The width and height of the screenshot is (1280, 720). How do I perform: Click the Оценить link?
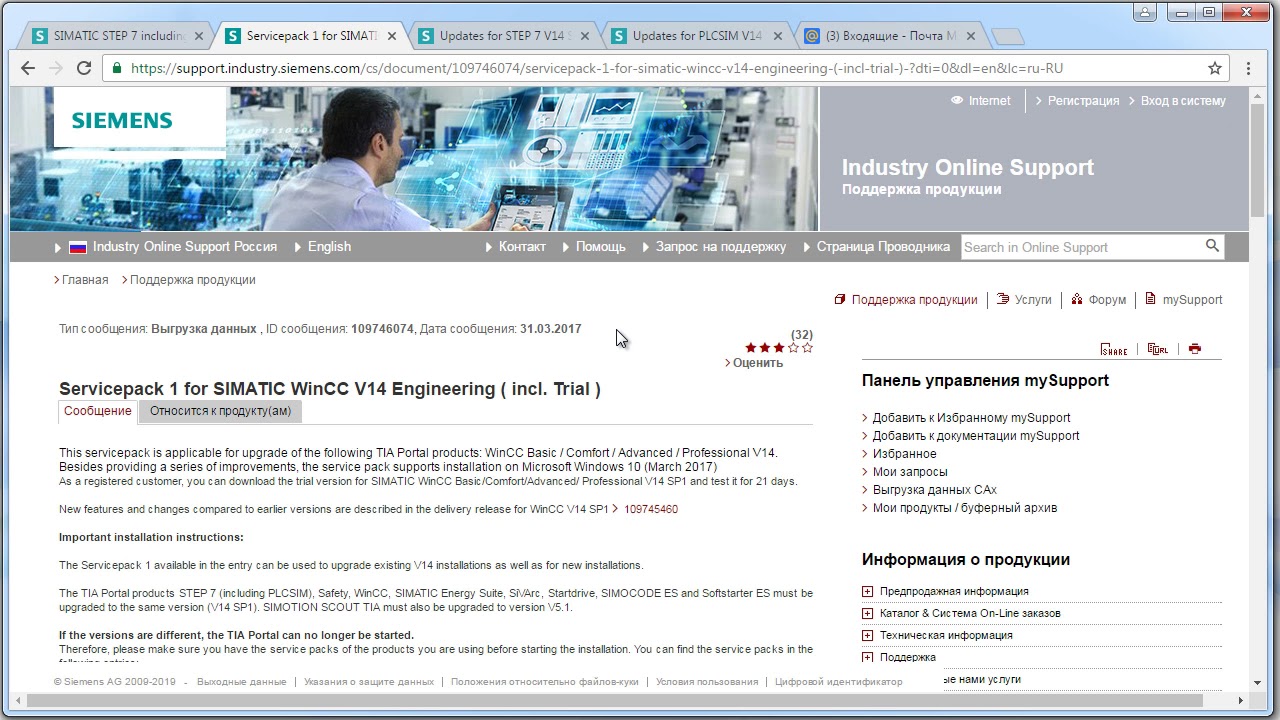pyautogui.click(x=758, y=363)
